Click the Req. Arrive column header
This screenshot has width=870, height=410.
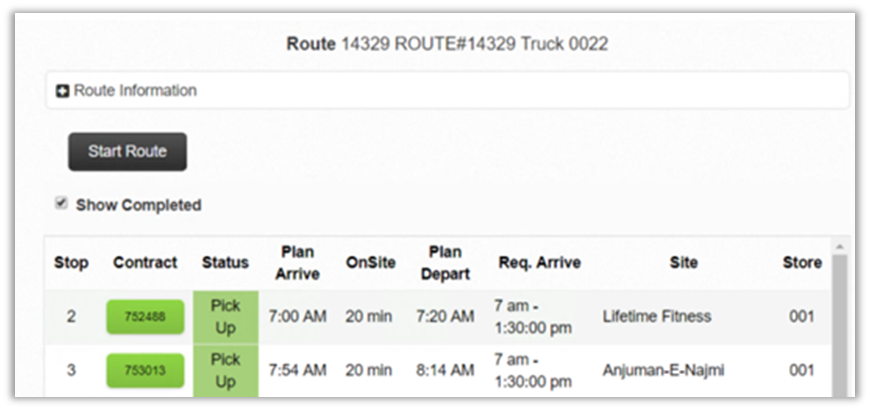point(540,263)
